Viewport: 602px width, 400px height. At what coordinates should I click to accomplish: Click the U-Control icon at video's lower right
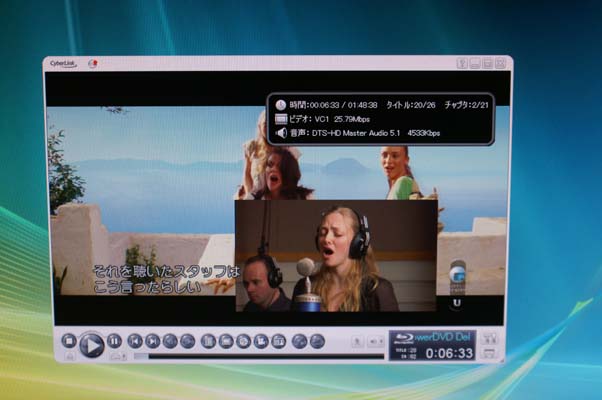click(456, 303)
